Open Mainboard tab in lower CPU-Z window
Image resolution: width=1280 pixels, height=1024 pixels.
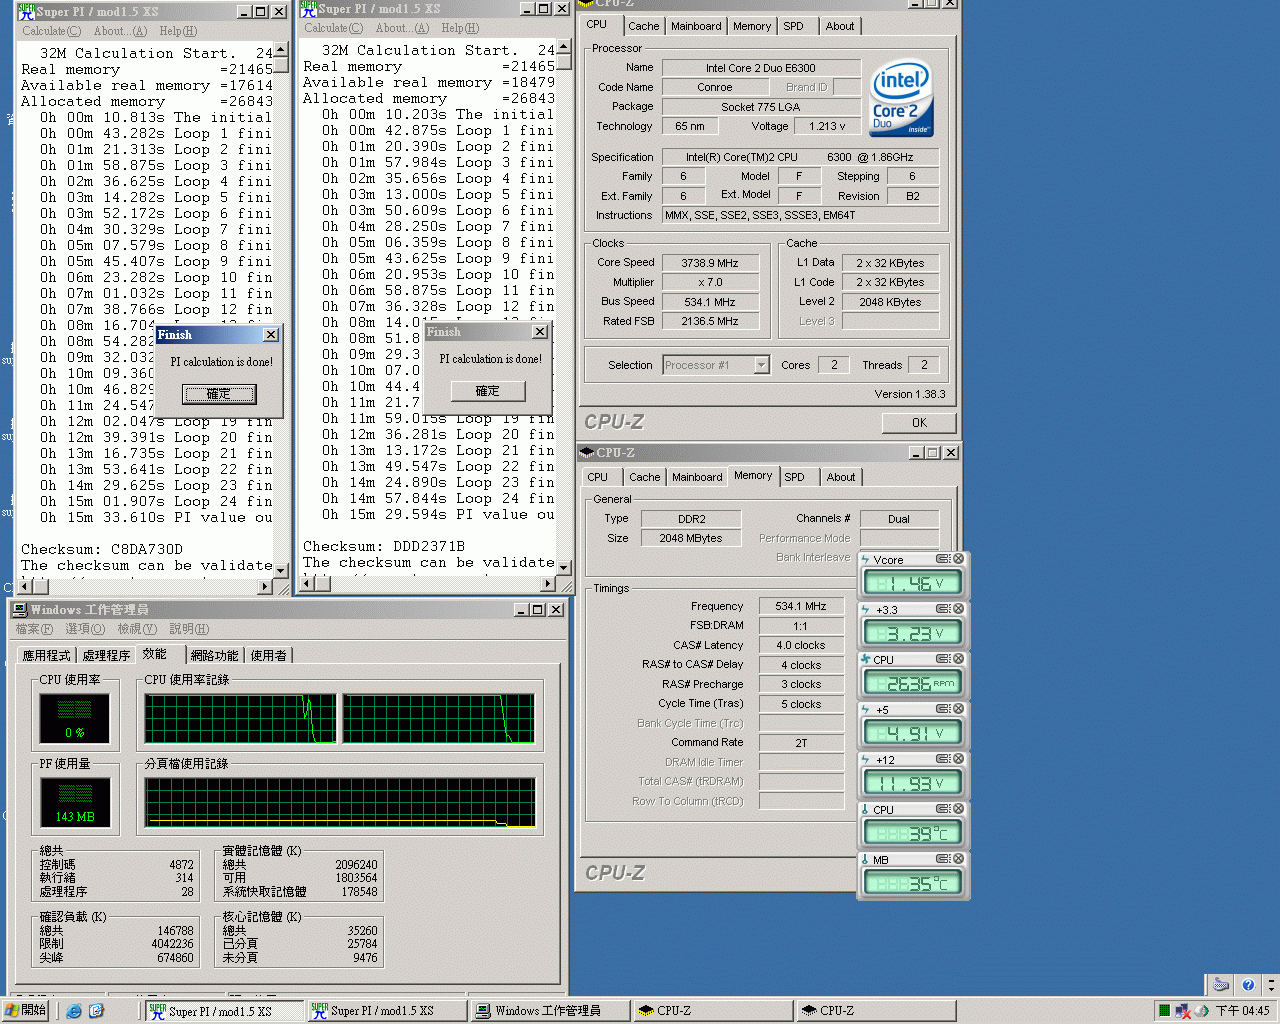pyautogui.click(x=697, y=477)
